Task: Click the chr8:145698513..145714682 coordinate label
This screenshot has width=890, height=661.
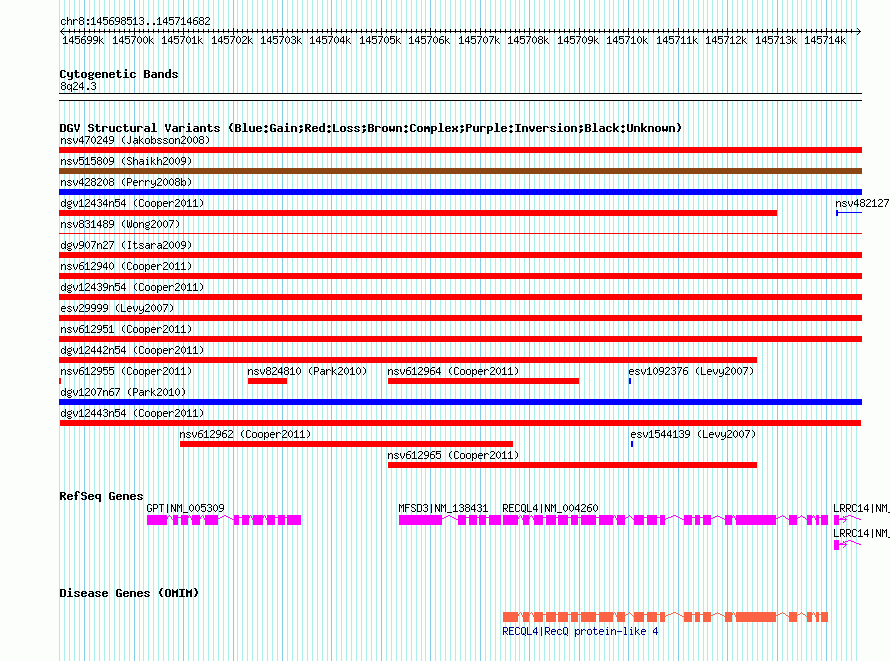Action: [x=135, y=21]
